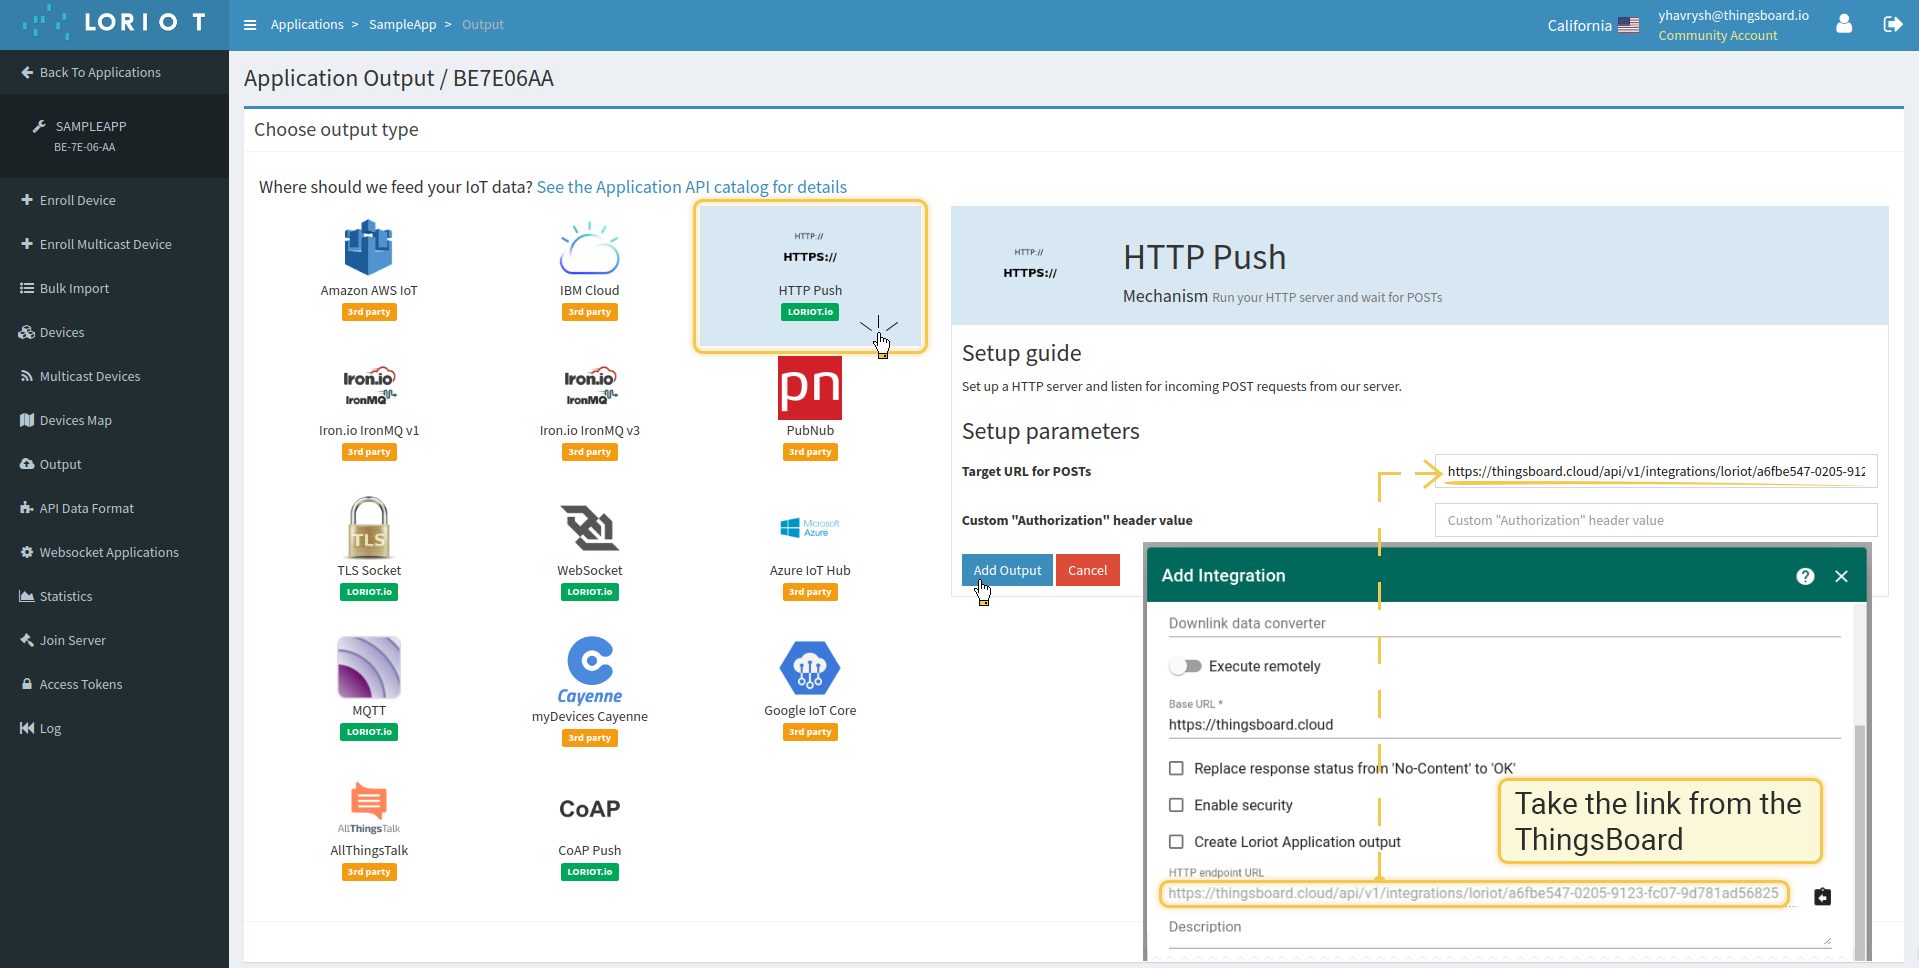
Task: Copy the HTTP endpoint URL to clipboard
Action: 1822,896
